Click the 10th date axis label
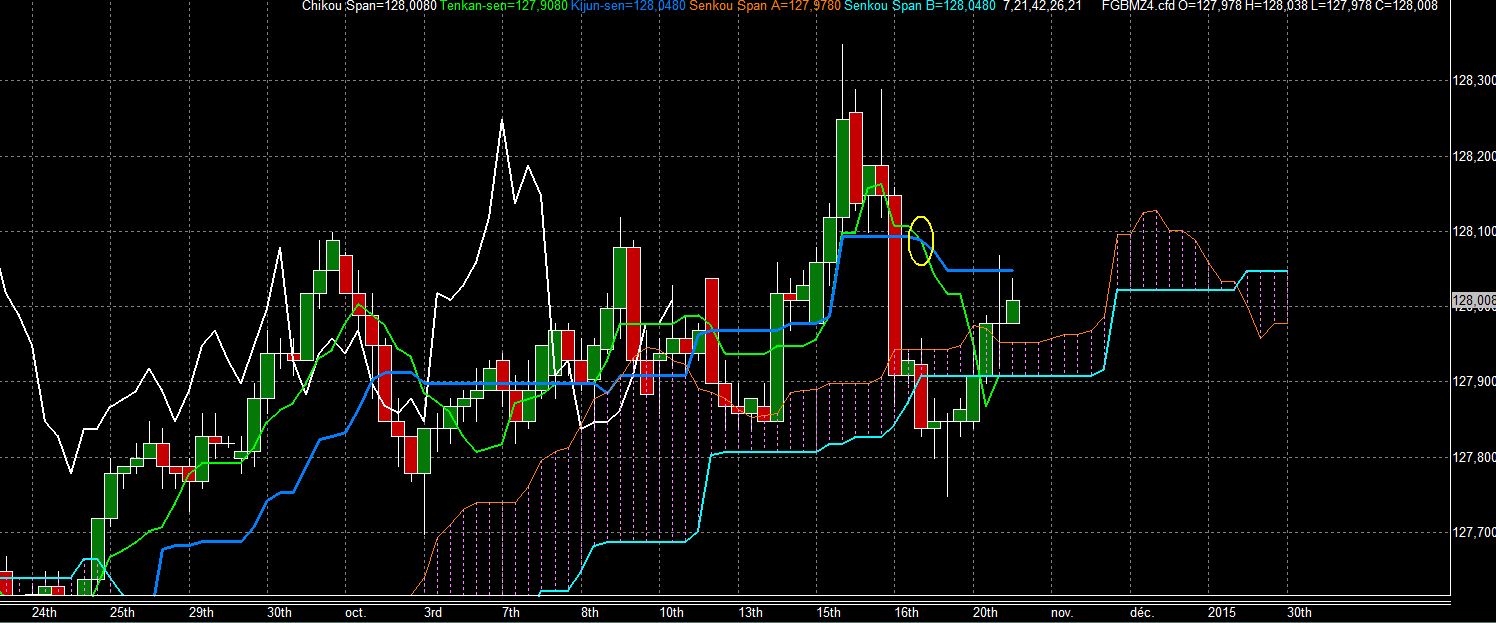 [x=672, y=612]
